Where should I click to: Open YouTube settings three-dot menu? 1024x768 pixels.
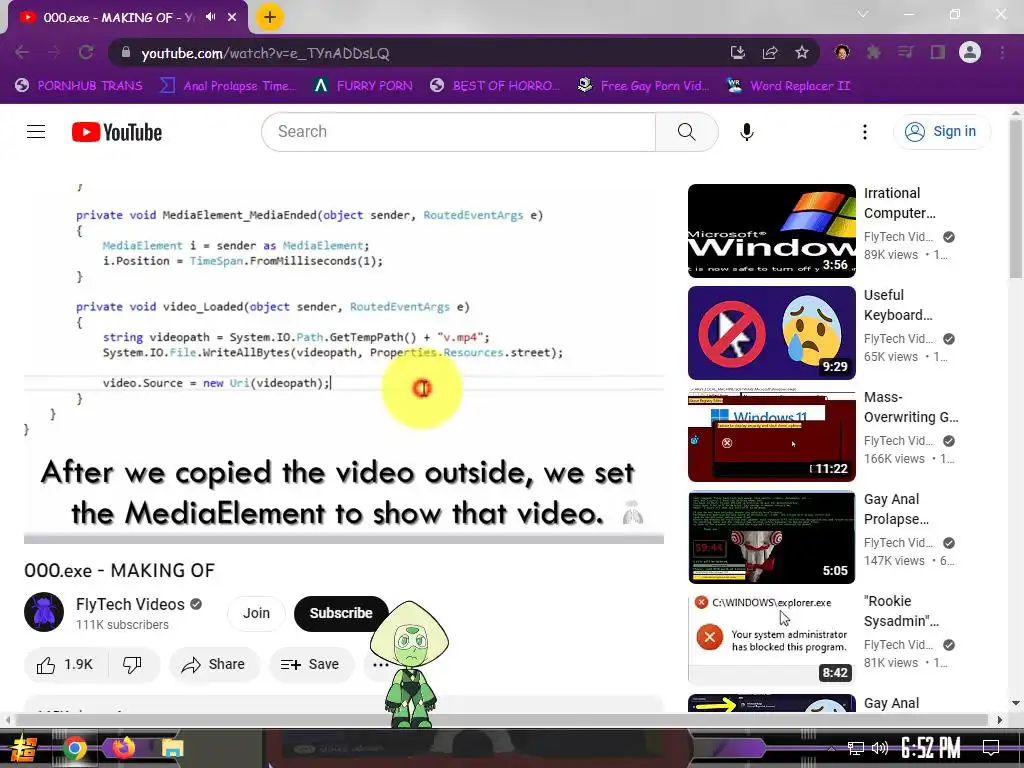pos(865,132)
